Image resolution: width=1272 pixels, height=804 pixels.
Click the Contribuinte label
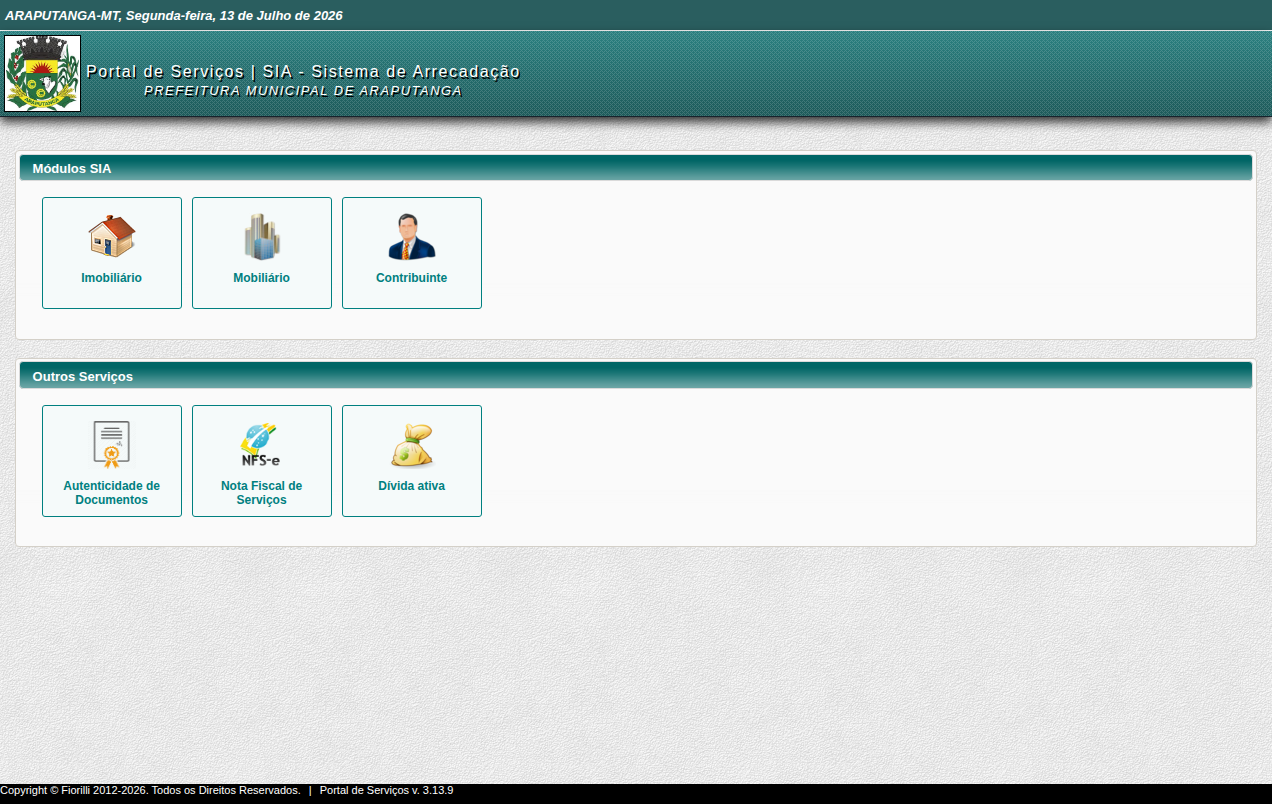412,278
